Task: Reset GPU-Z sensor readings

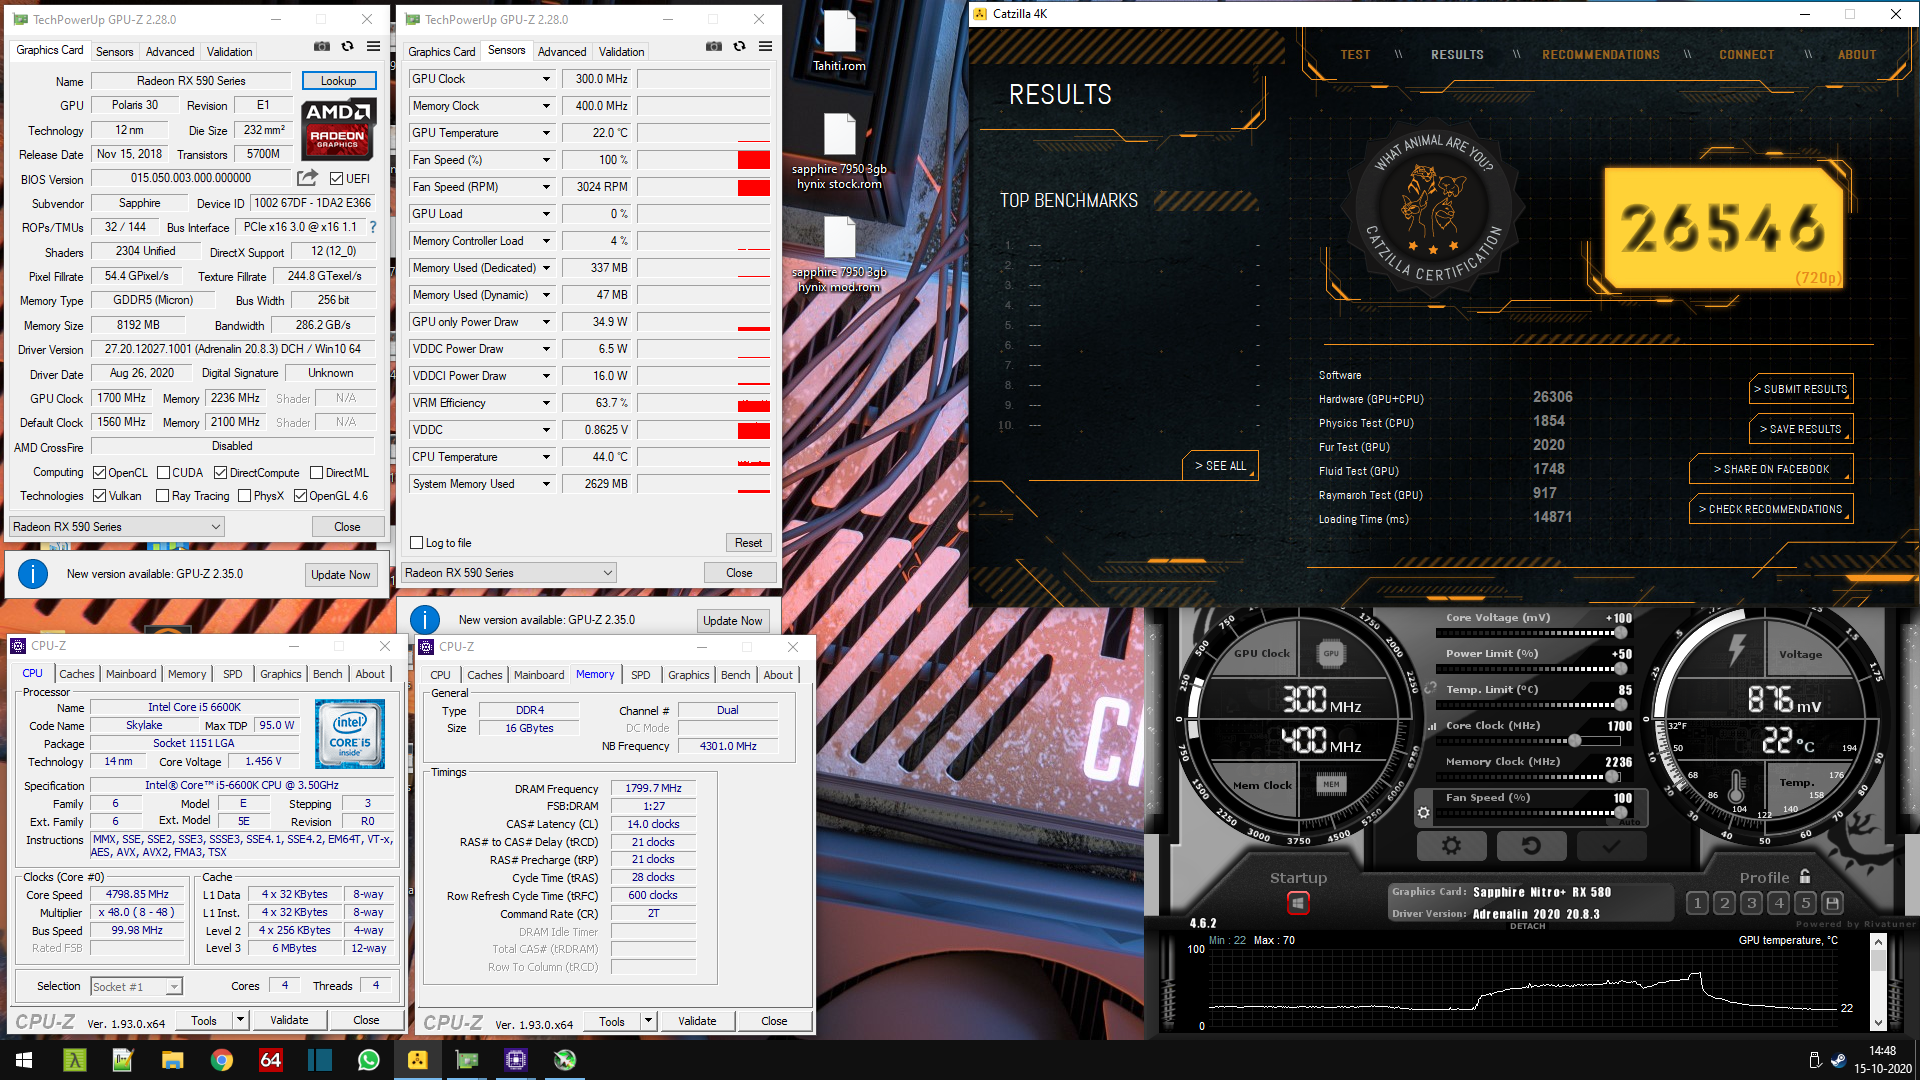Action: click(x=748, y=543)
